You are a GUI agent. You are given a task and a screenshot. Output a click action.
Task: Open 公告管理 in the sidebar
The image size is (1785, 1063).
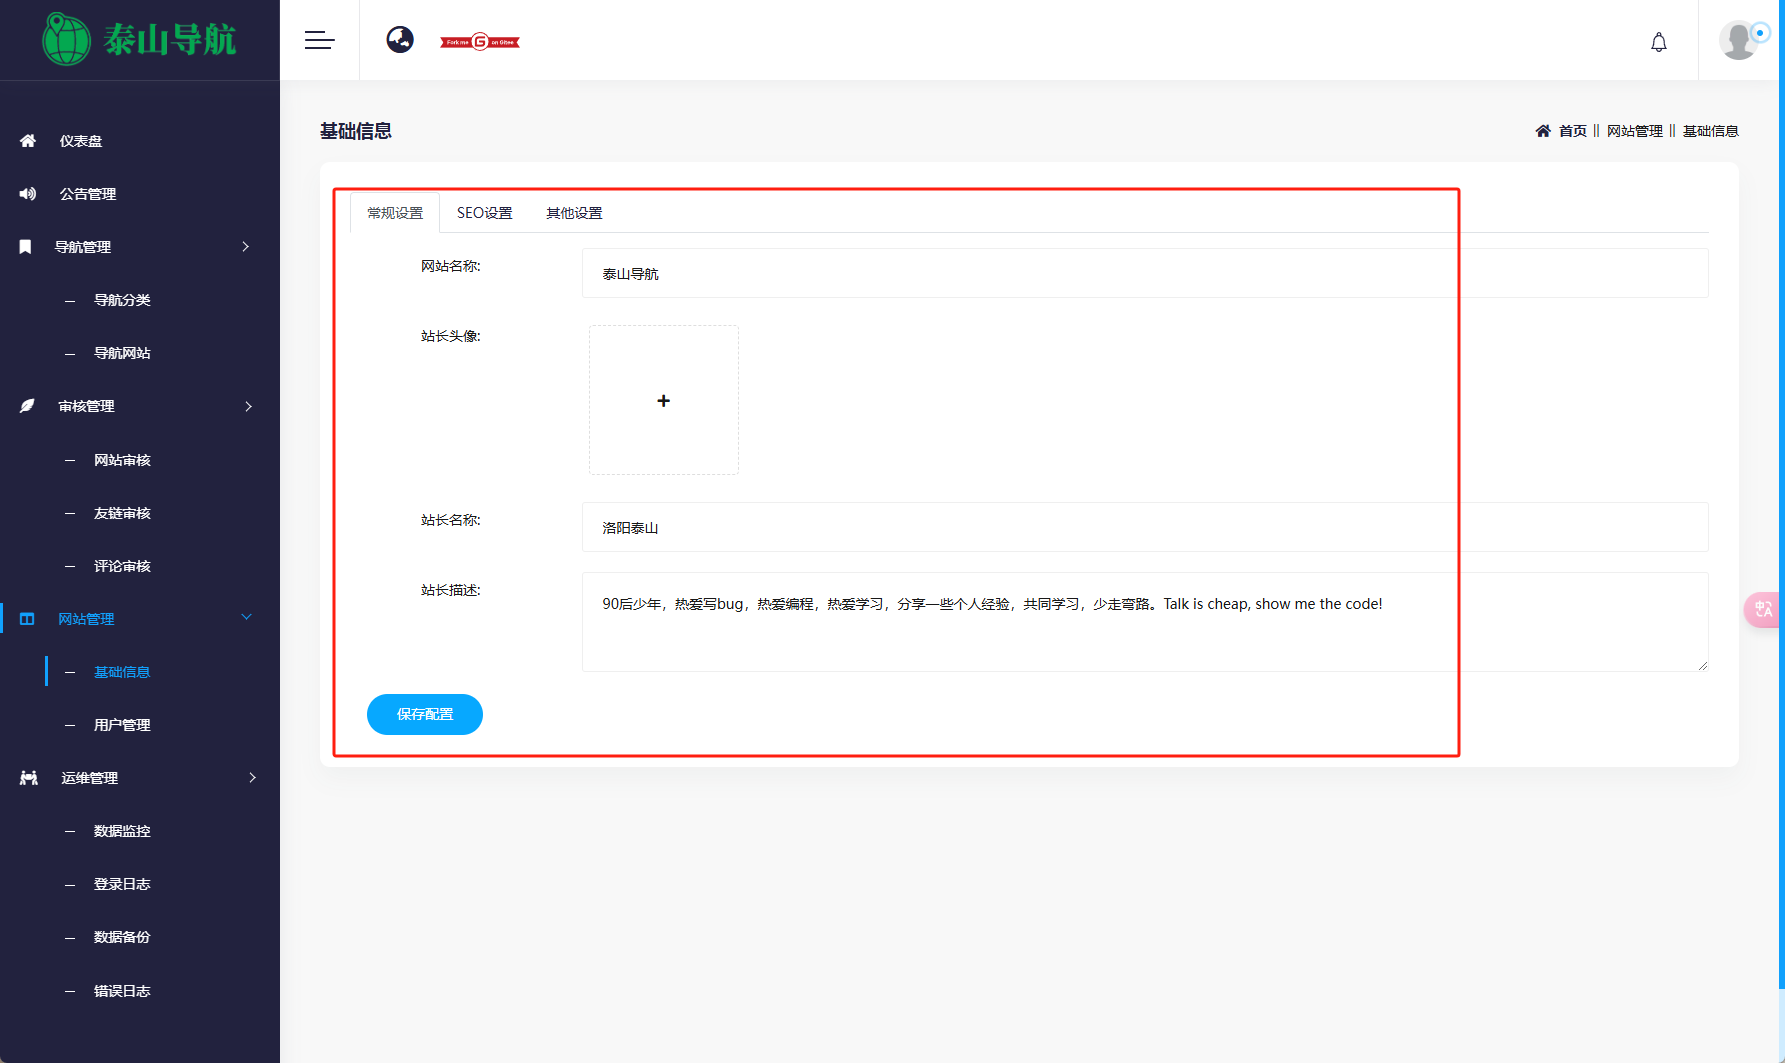click(x=88, y=194)
